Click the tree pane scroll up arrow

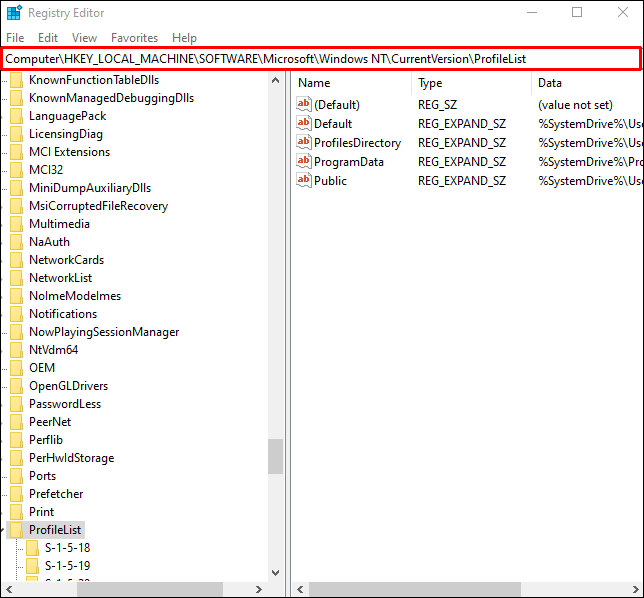(276, 80)
